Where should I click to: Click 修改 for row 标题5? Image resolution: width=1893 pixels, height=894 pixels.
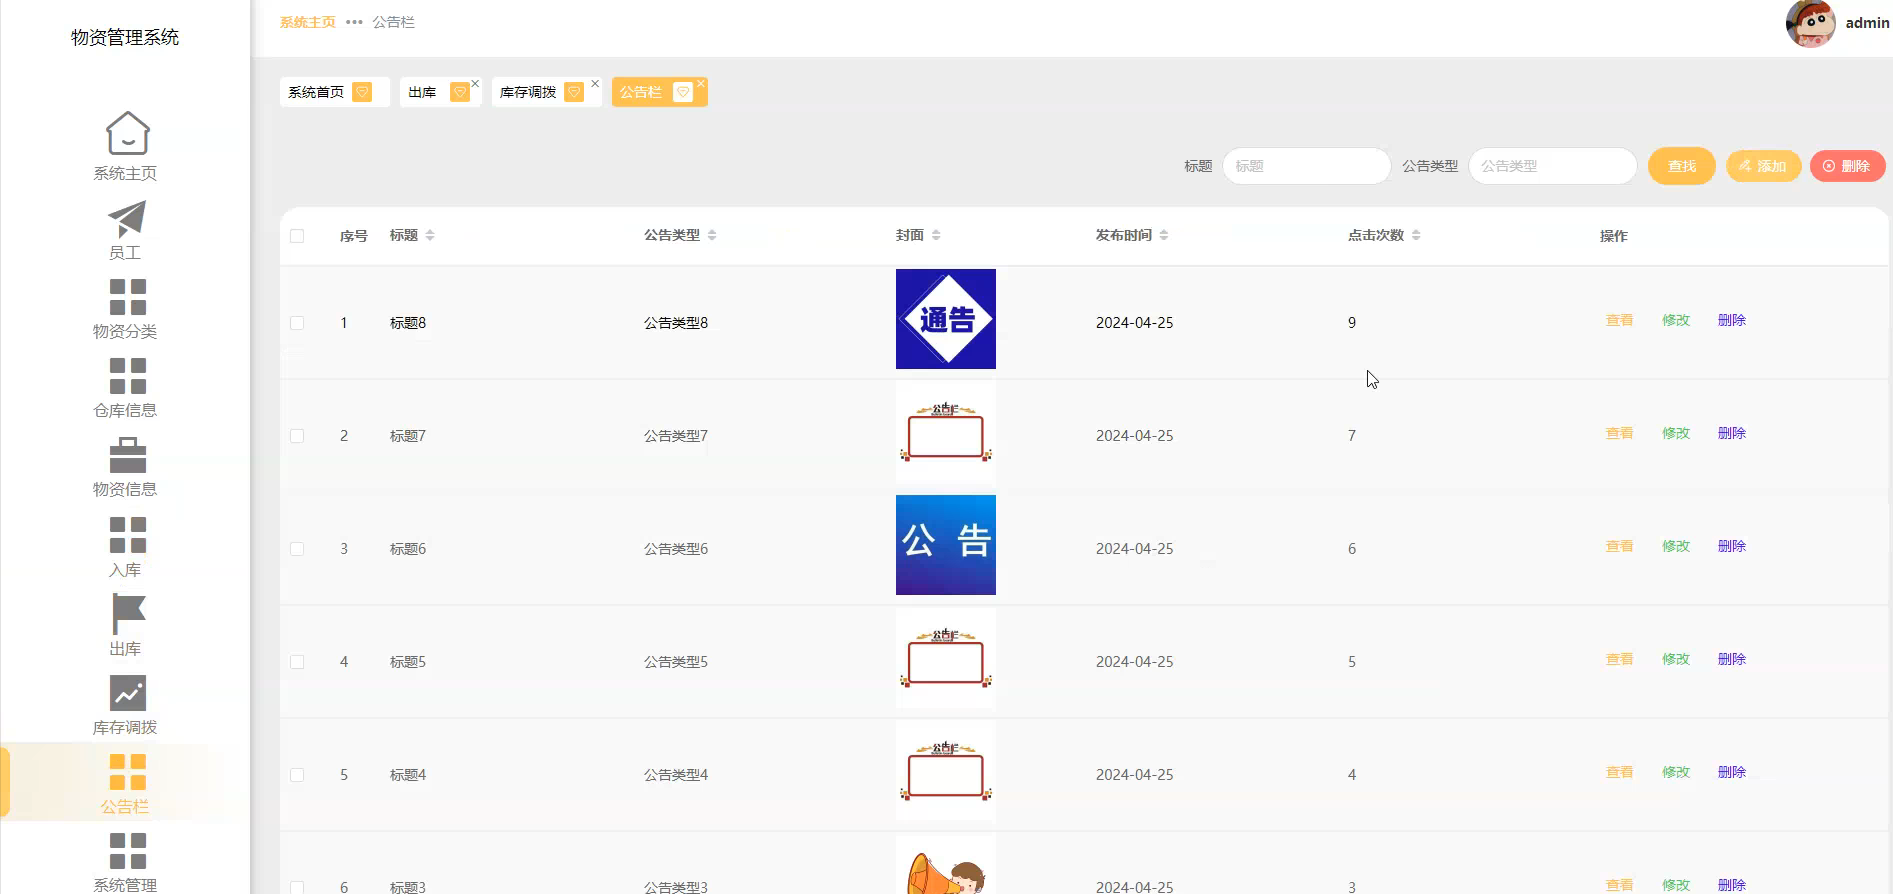point(1676,659)
